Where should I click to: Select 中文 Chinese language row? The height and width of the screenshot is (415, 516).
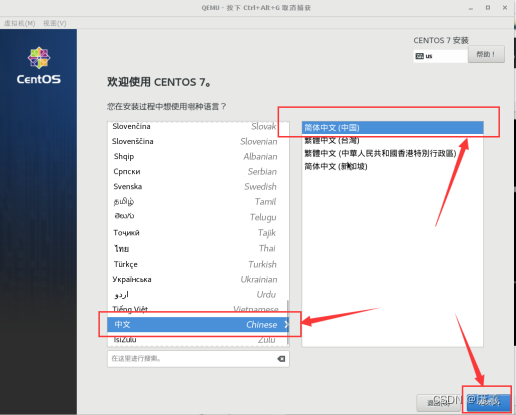click(x=197, y=324)
